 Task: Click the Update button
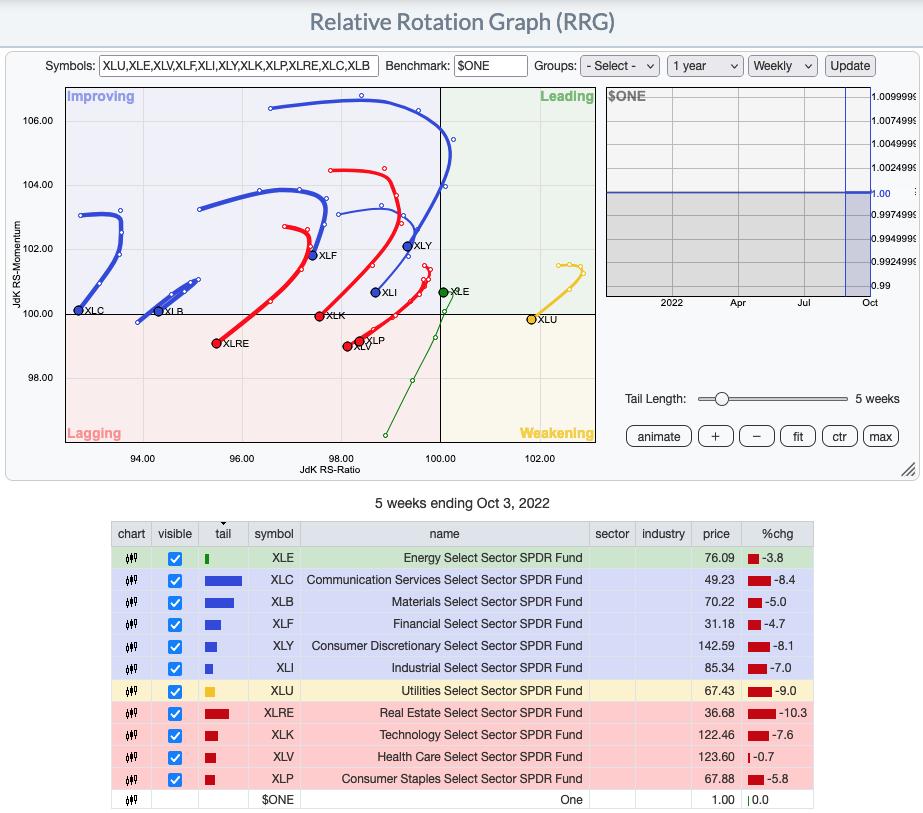(x=850, y=66)
